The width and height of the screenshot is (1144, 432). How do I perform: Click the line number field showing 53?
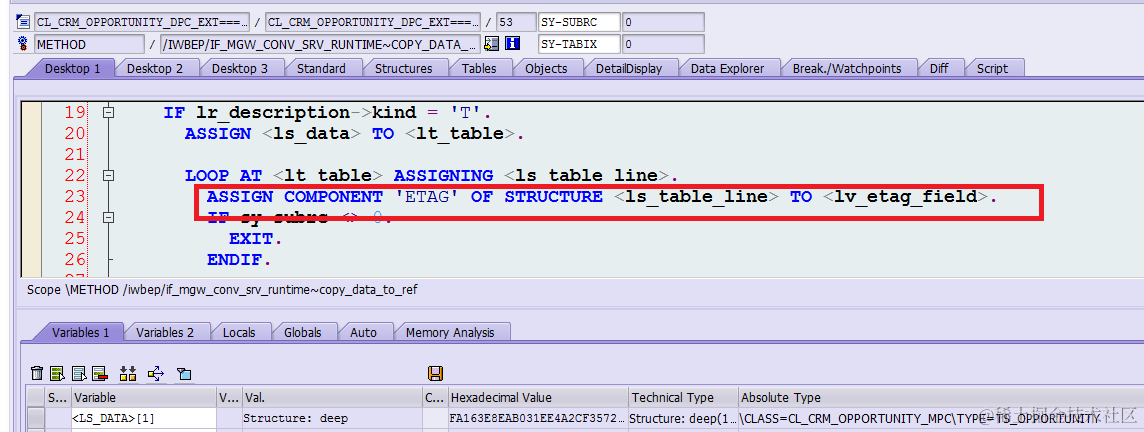click(515, 22)
